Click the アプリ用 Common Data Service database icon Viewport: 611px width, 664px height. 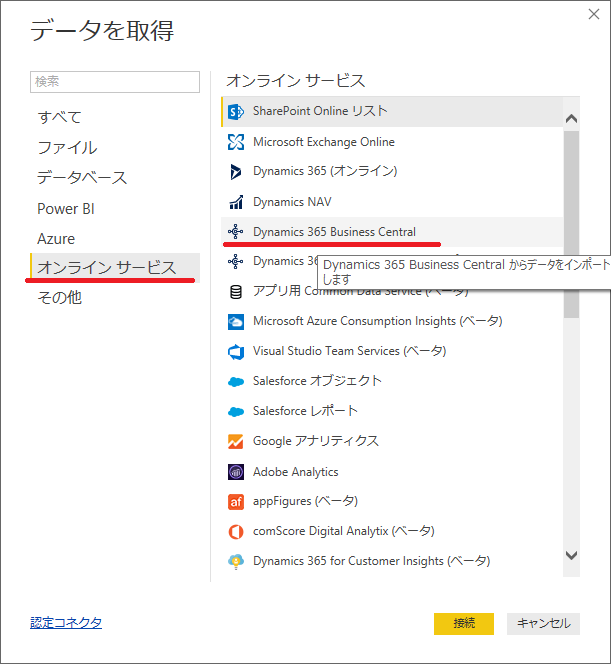pyautogui.click(x=236, y=292)
